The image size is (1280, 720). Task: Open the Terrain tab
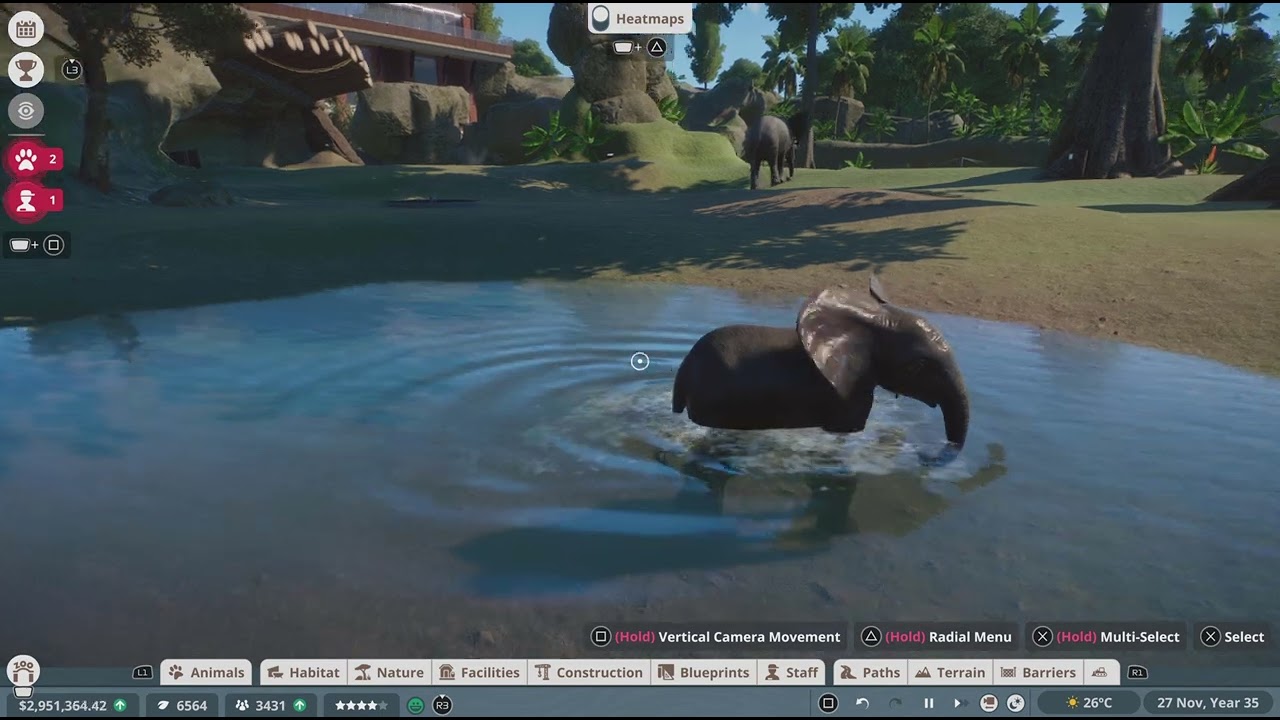[x=950, y=672]
